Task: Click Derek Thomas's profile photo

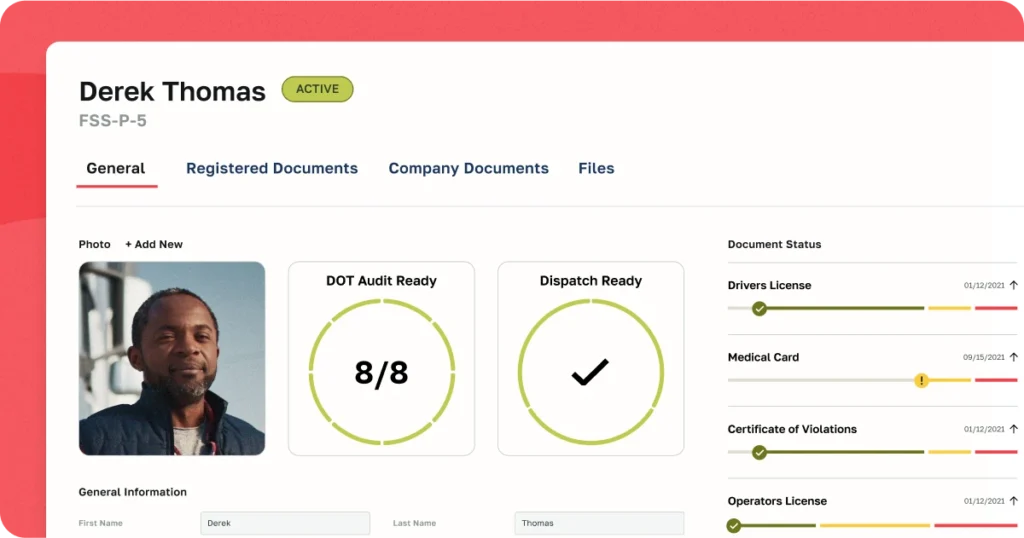Action: 172,358
